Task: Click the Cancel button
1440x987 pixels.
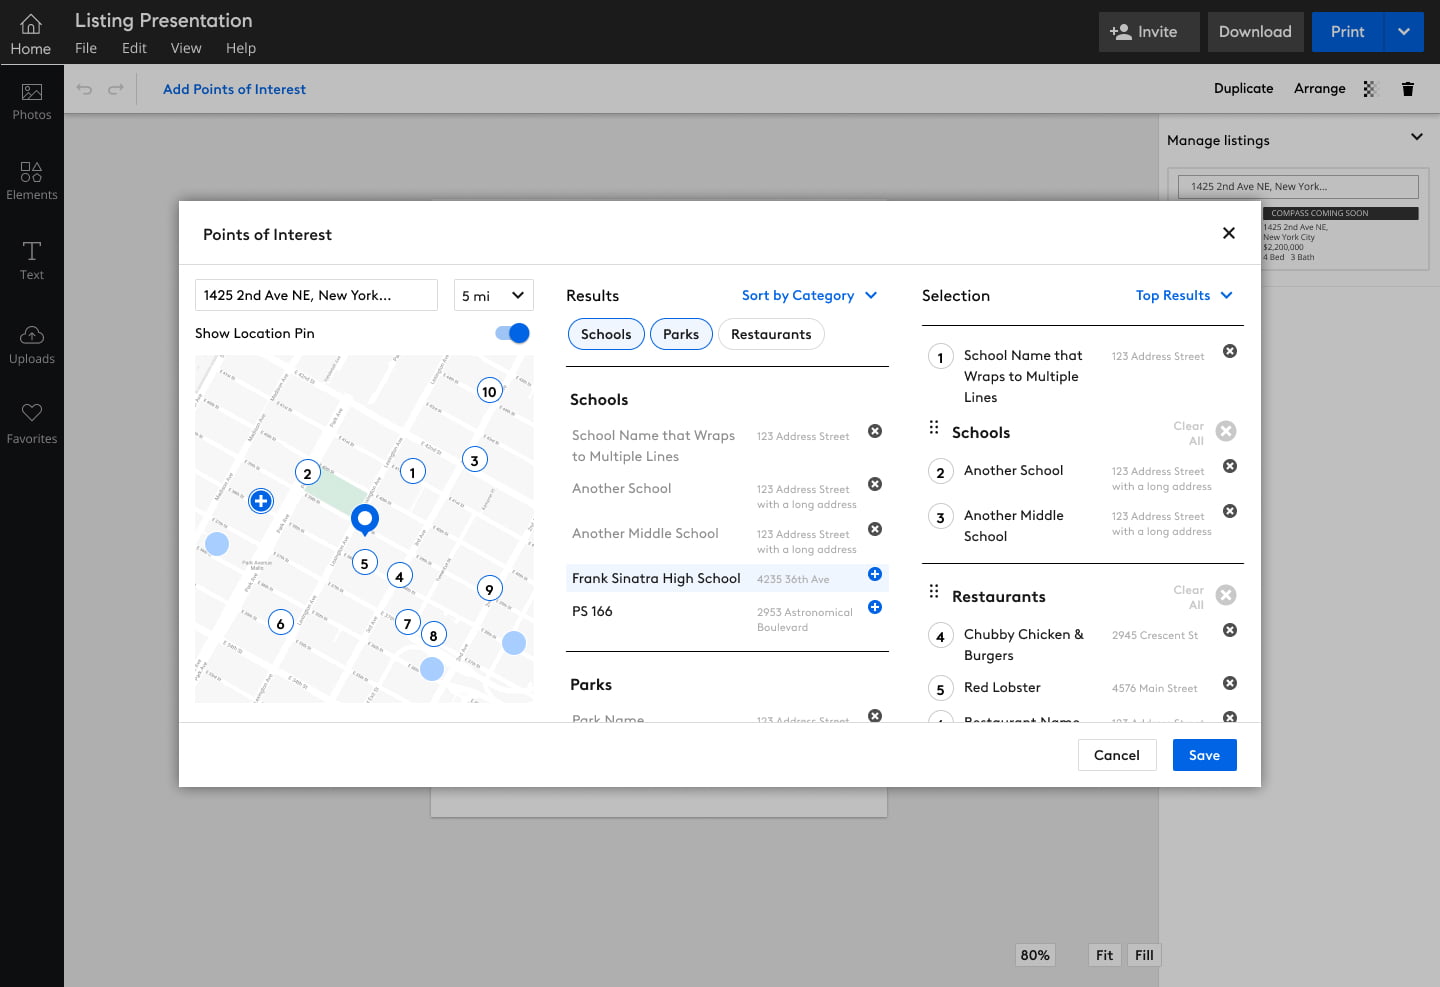Action: tap(1116, 755)
